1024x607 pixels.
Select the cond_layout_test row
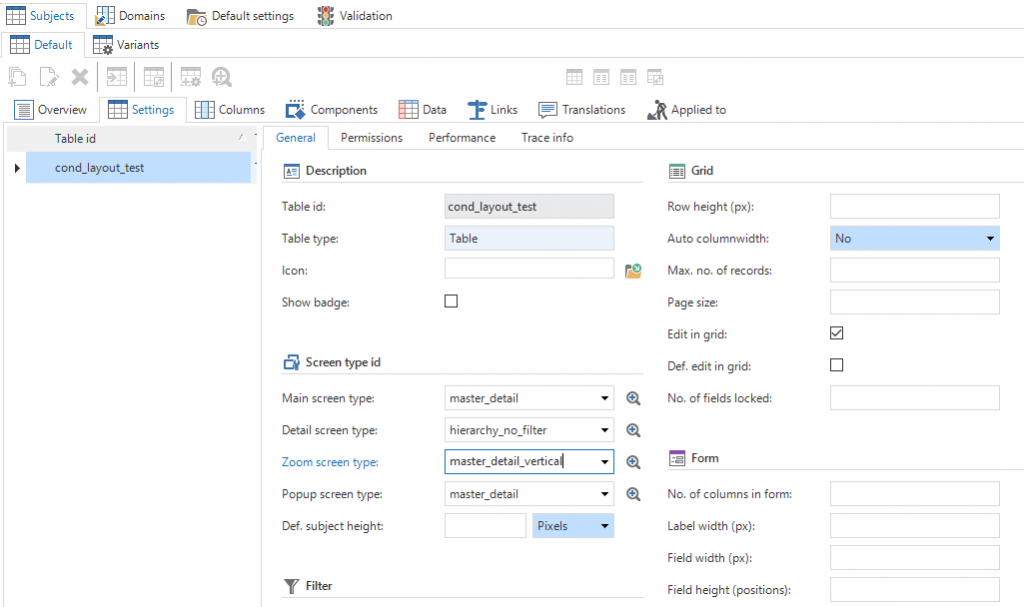point(138,168)
